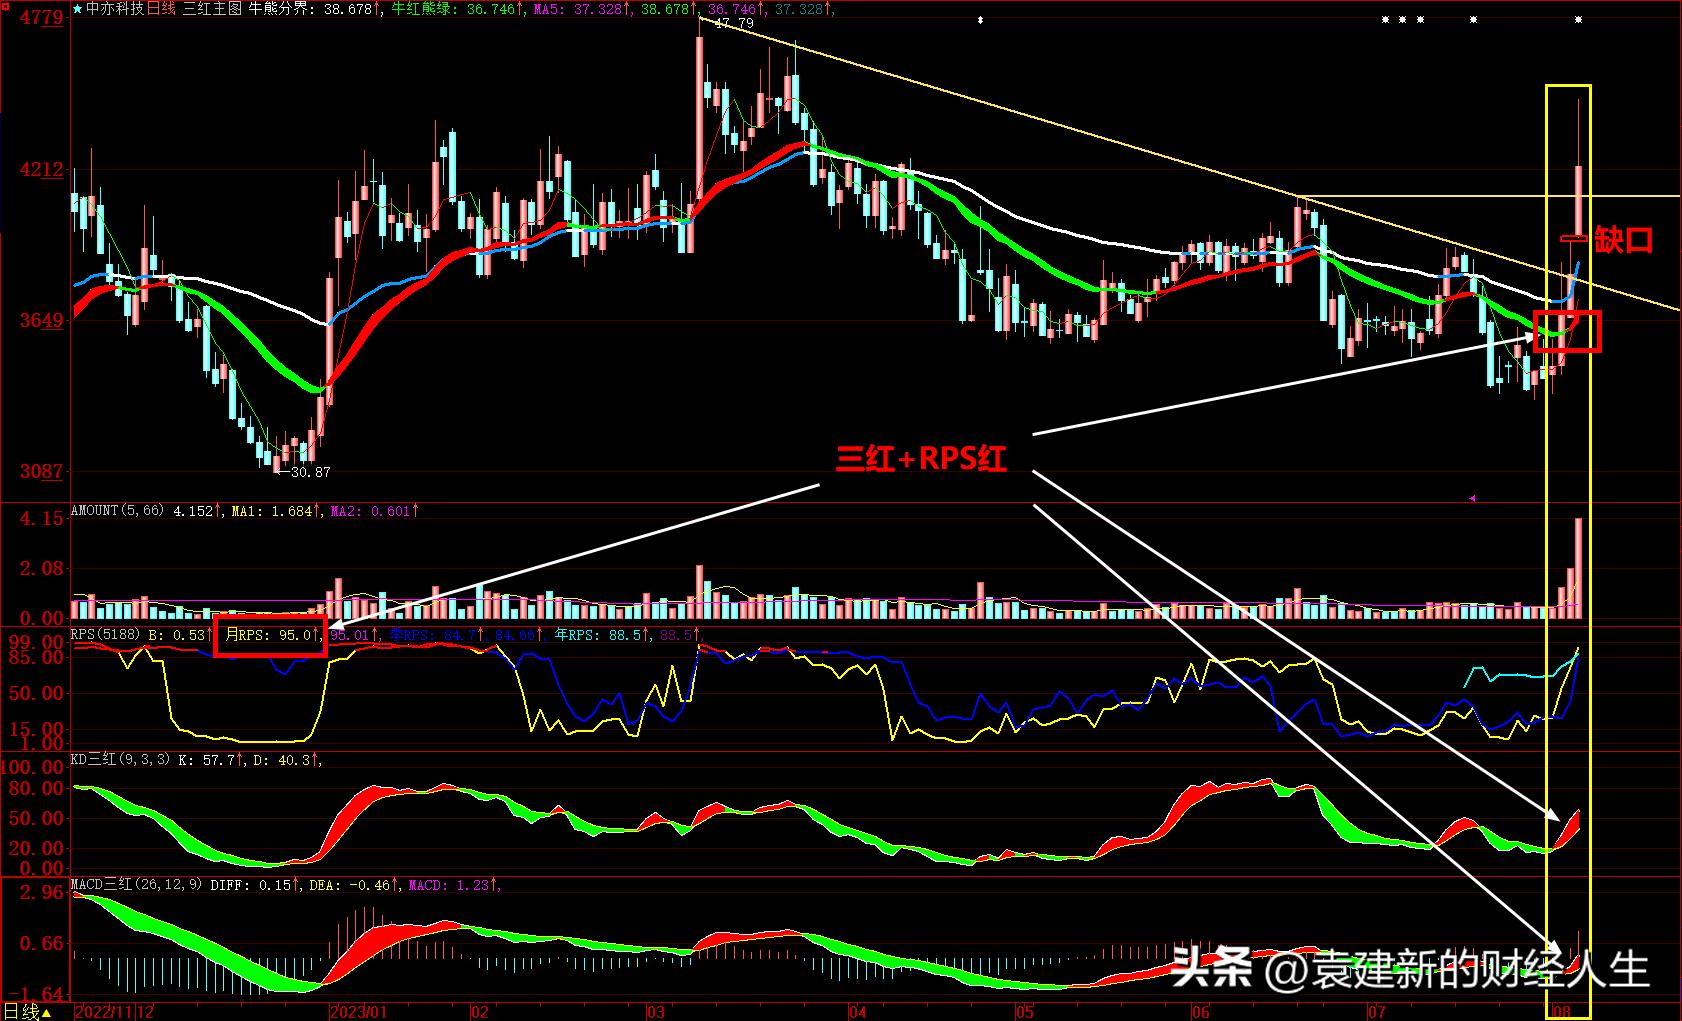1682x1021 pixels.
Task: Click the 4779 price axis label
Action: [x=41, y=18]
